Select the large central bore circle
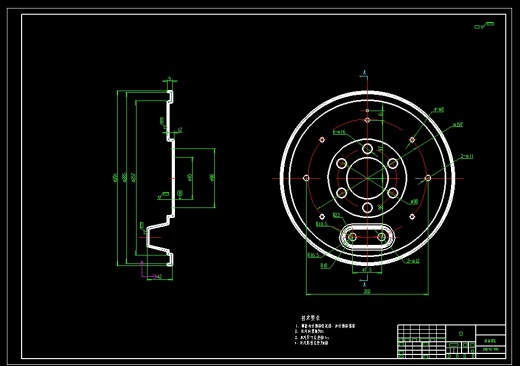Viewport: 520px width, 366px height. pos(367,178)
